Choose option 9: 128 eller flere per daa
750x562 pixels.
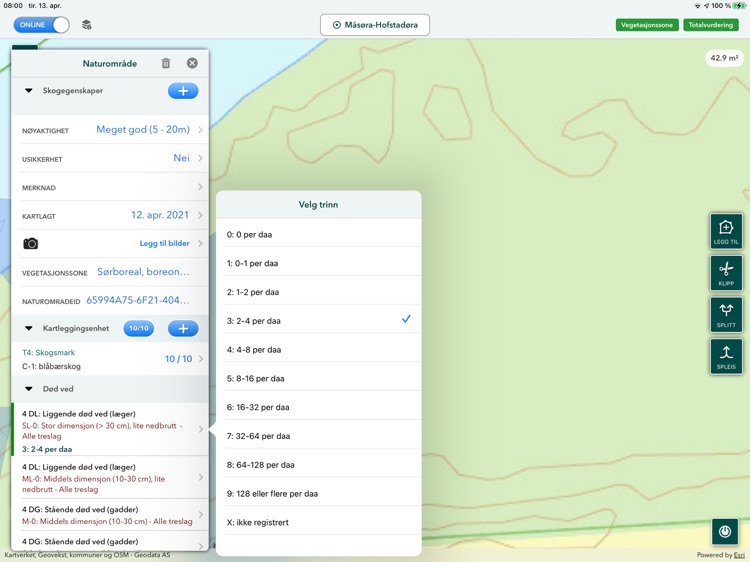pyautogui.click(x=319, y=493)
